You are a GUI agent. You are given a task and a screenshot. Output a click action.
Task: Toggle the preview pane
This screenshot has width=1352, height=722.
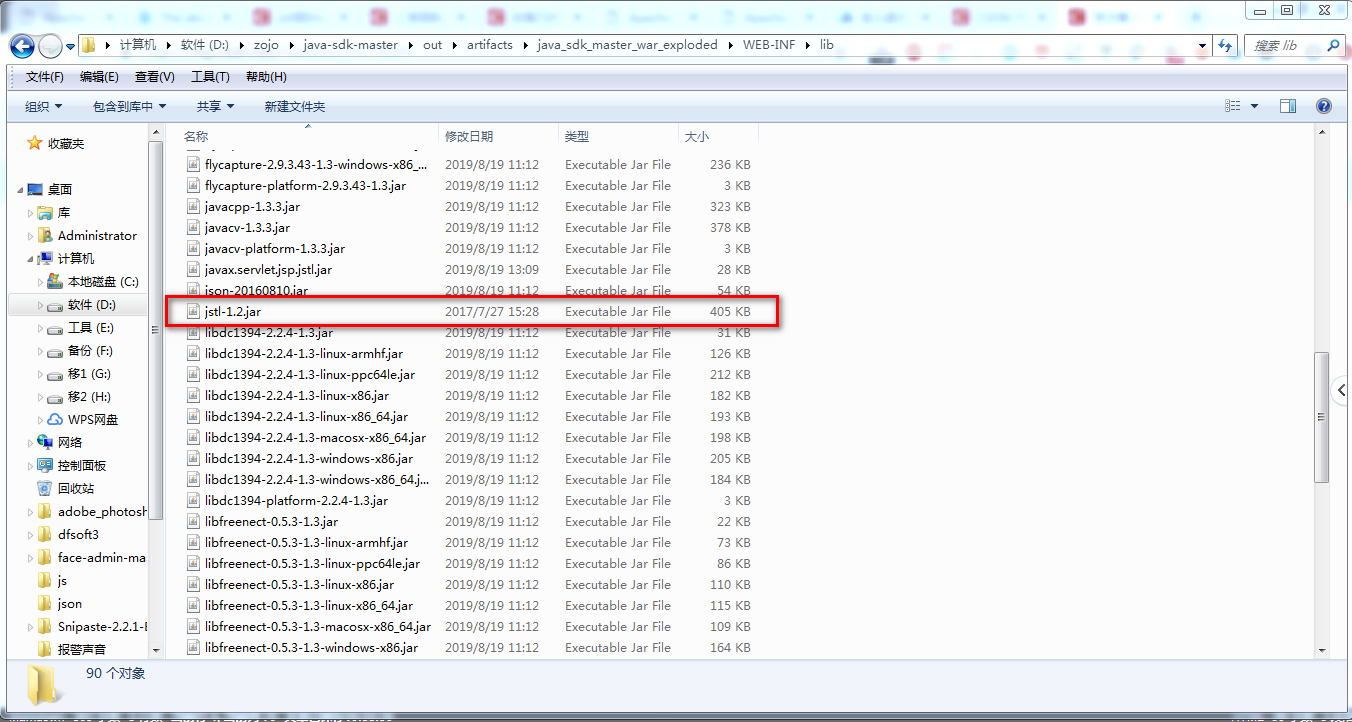click(x=1288, y=105)
